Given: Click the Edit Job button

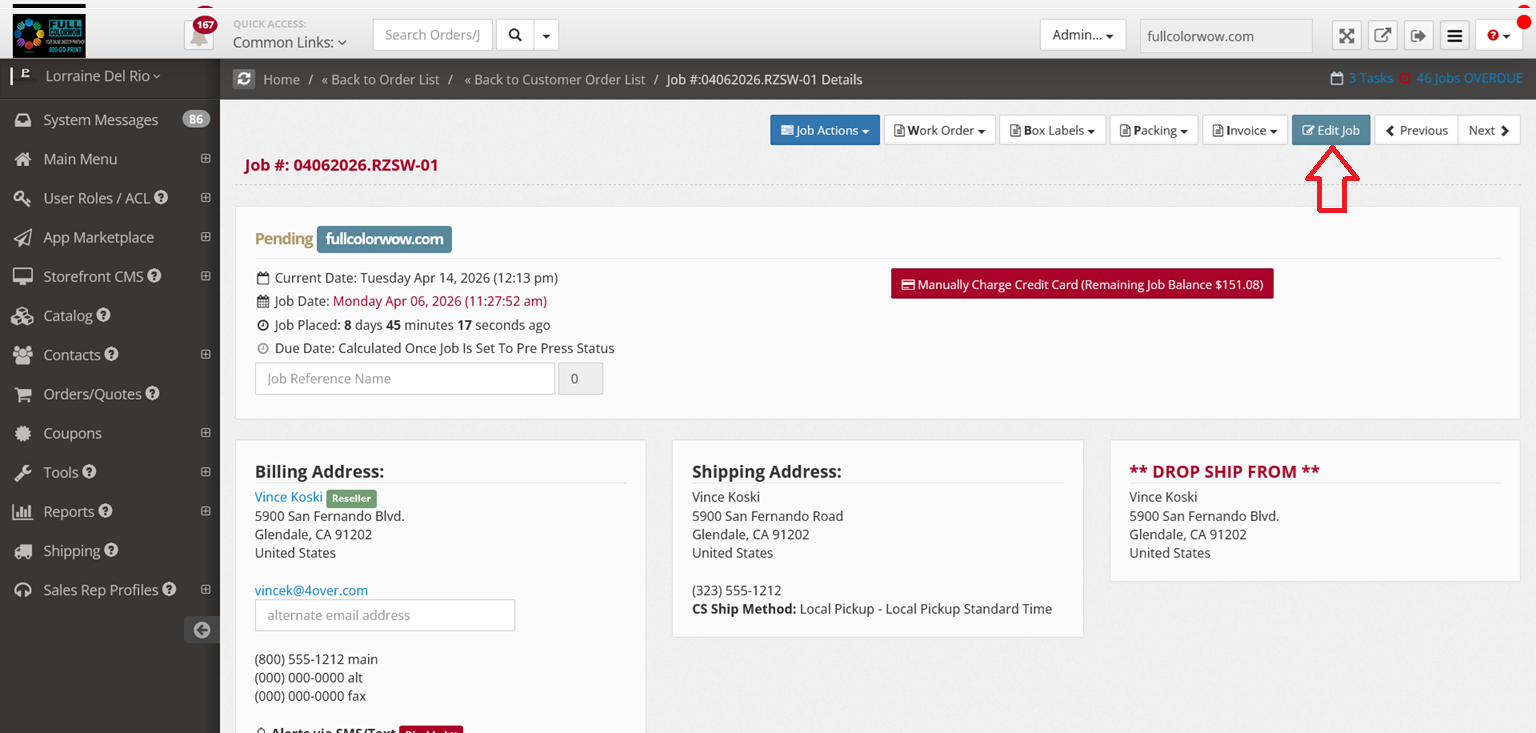Looking at the screenshot, I should pyautogui.click(x=1330, y=130).
